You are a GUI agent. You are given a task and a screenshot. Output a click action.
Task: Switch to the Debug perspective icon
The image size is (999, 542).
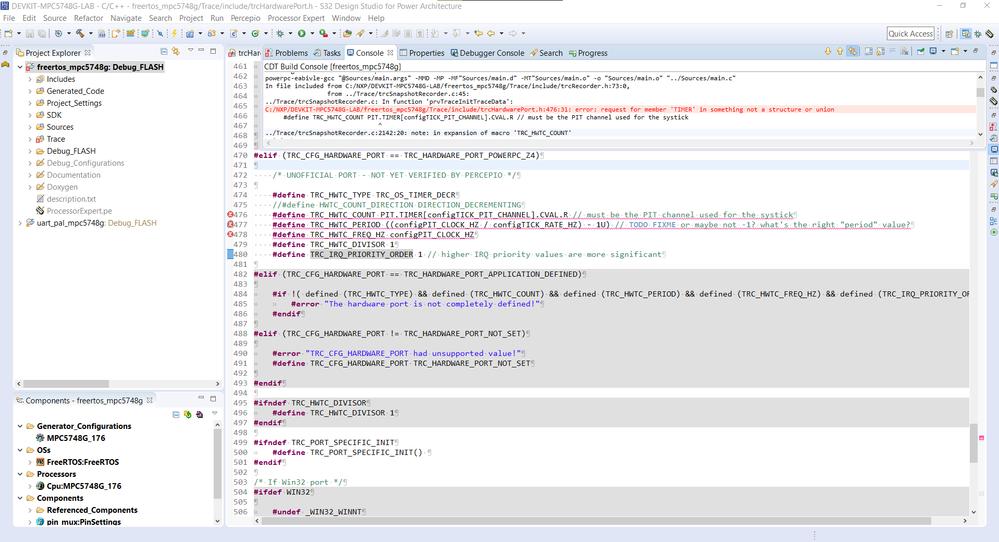tap(978, 34)
